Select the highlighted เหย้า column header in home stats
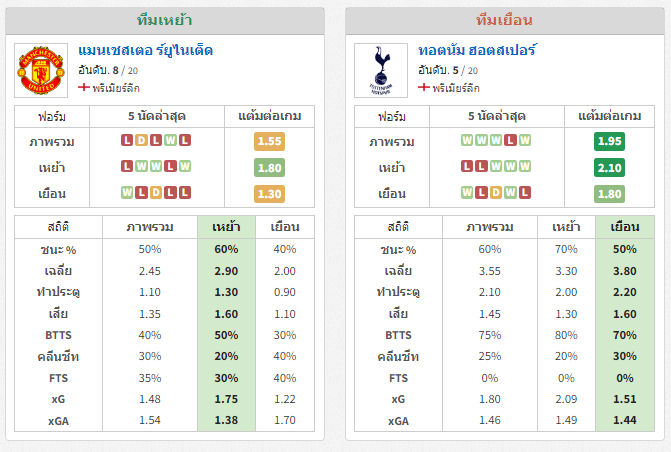The height and width of the screenshot is (452, 671). tap(226, 227)
